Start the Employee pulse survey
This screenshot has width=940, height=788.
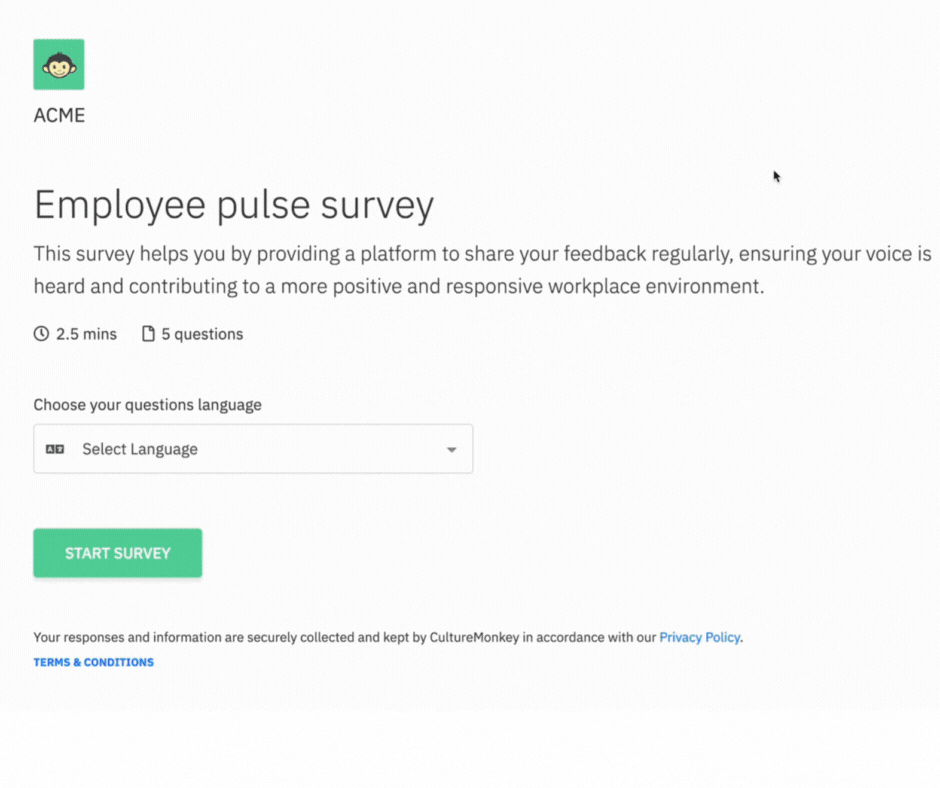[x=117, y=552]
